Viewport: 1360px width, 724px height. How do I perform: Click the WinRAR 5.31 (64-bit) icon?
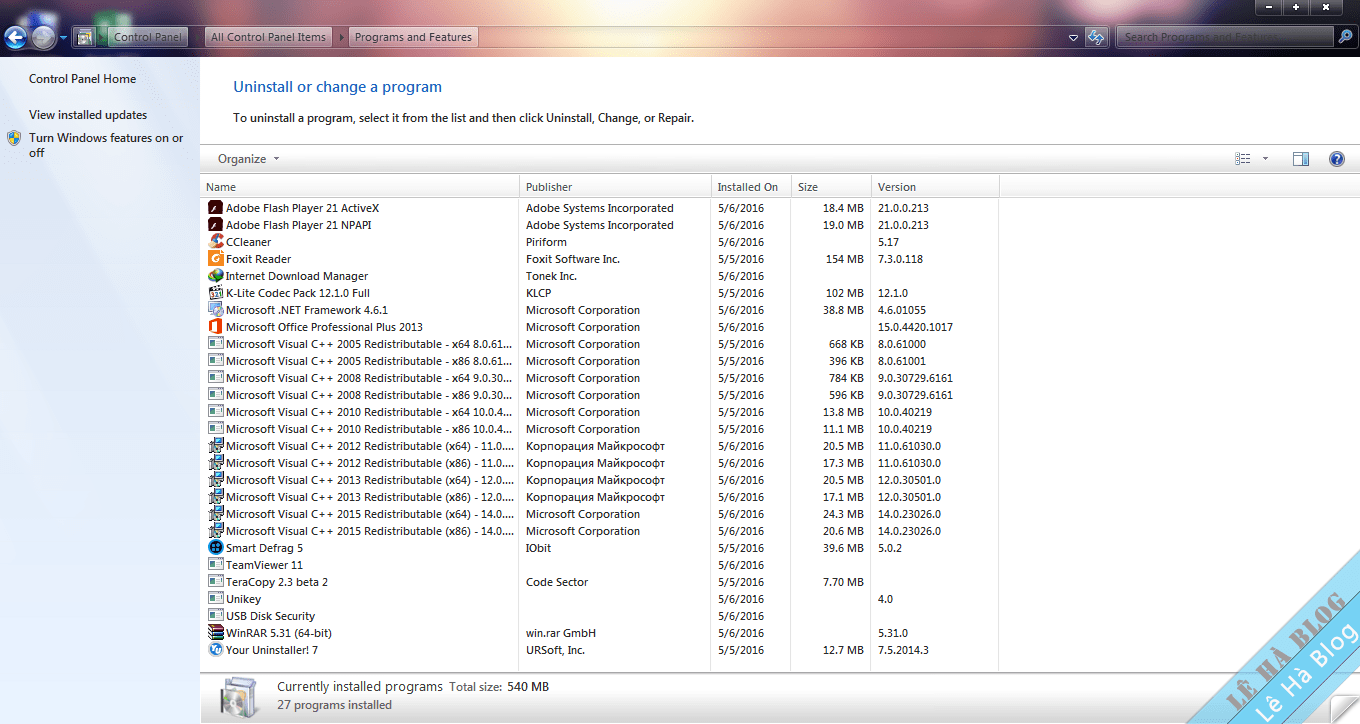click(215, 633)
